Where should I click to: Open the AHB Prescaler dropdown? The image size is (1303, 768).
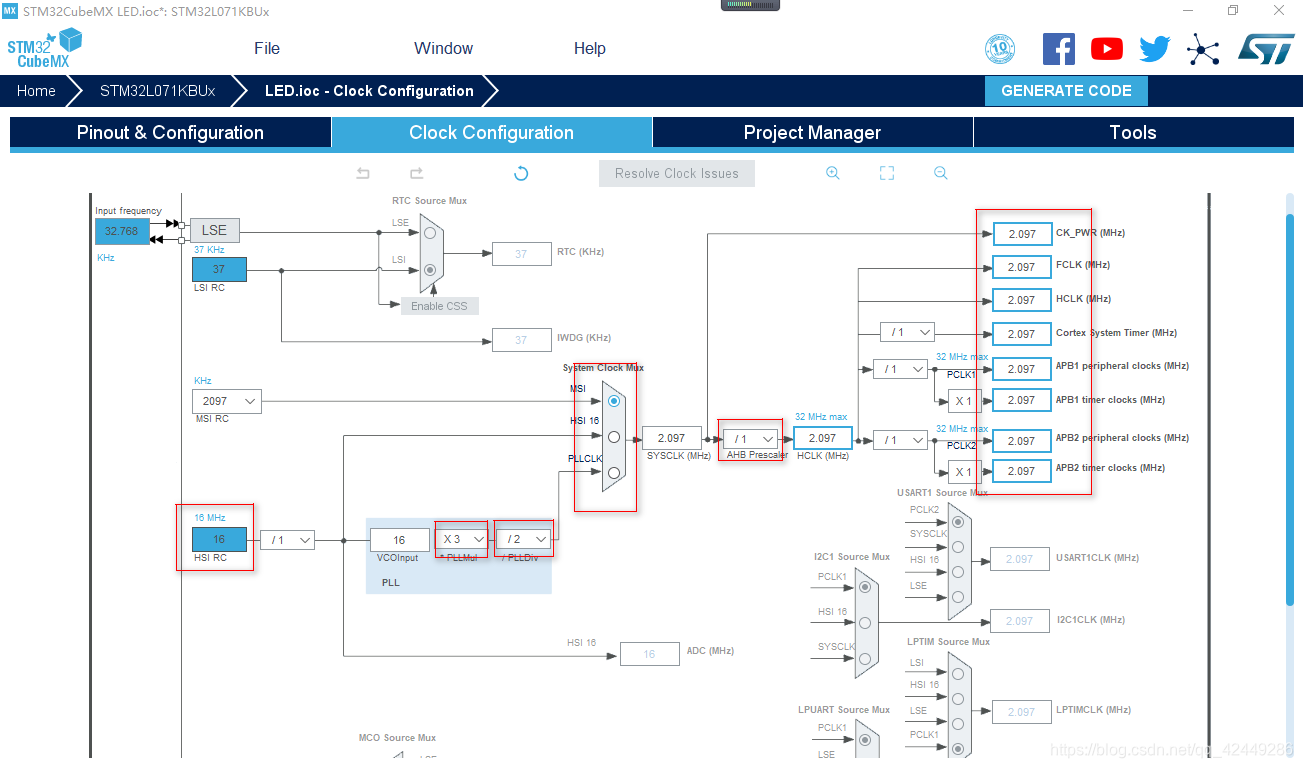pyautogui.click(x=750, y=438)
